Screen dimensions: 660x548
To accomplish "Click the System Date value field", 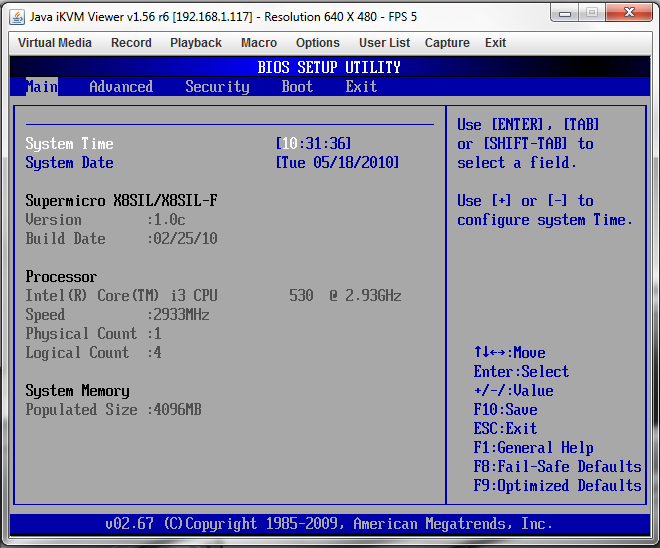I will 338,163.
